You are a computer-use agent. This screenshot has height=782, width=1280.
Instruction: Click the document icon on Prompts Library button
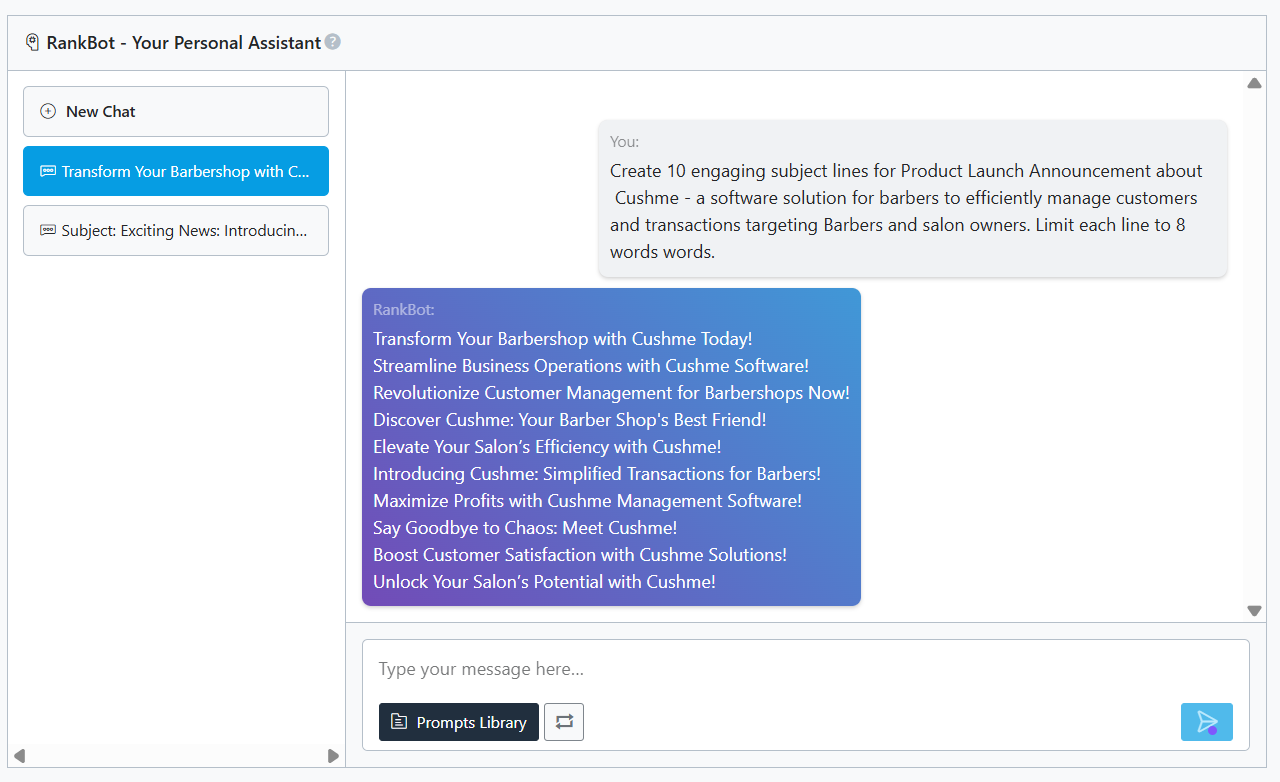tap(398, 722)
